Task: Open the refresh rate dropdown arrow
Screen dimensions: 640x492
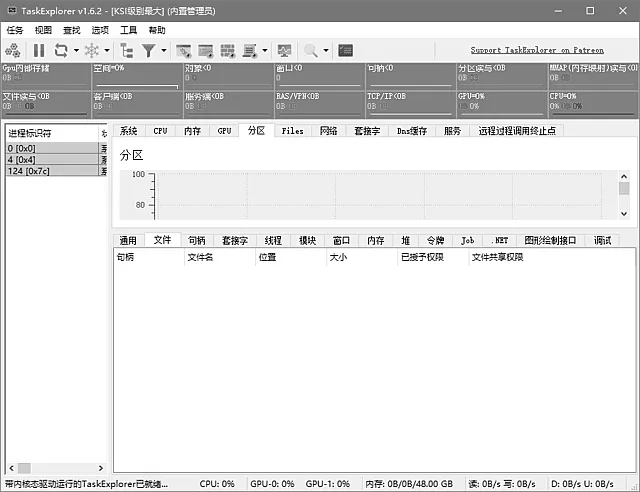Action: pos(76,51)
